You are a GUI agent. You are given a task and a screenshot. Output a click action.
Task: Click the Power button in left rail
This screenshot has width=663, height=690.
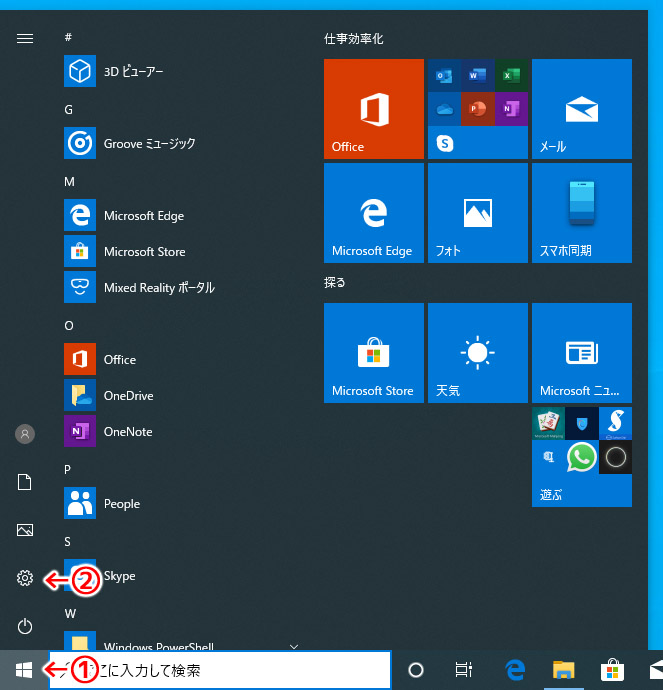coord(25,626)
